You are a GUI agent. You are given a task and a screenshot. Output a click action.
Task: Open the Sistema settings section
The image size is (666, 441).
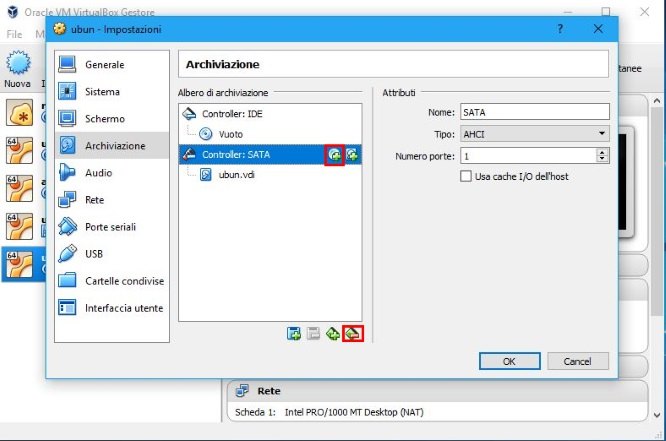pos(102,92)
